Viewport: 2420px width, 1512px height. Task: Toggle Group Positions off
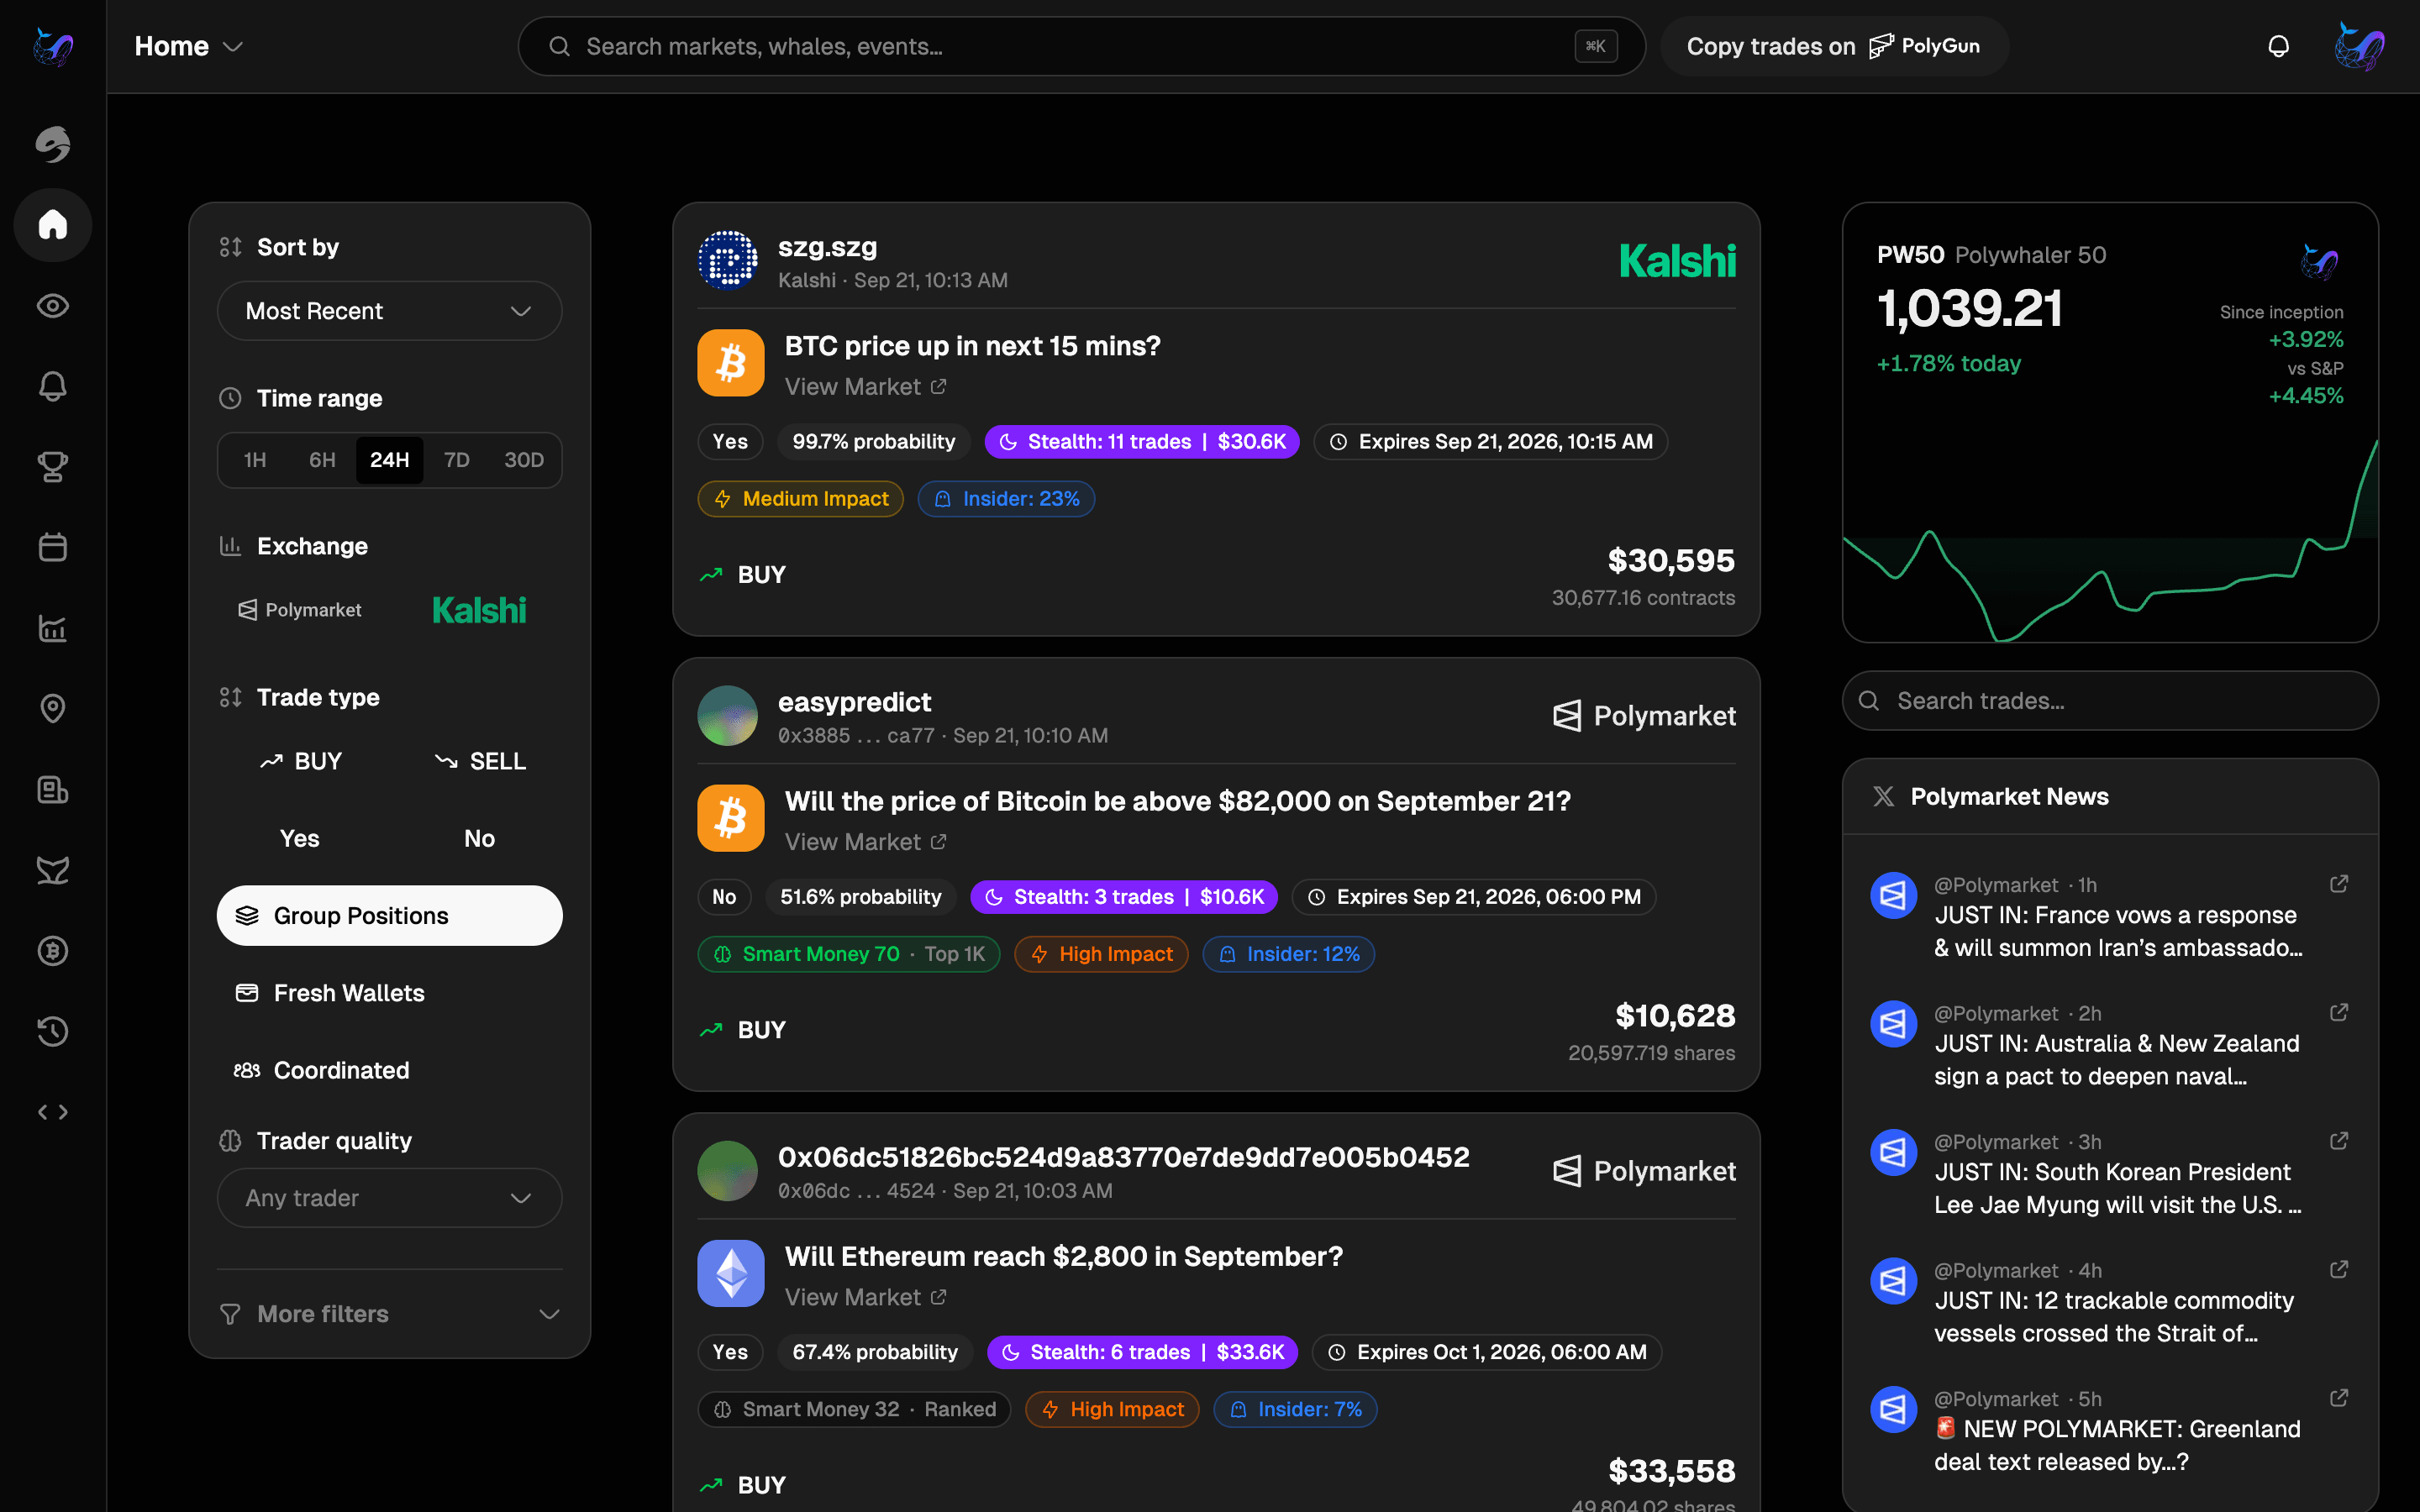[x=390, y=916]
